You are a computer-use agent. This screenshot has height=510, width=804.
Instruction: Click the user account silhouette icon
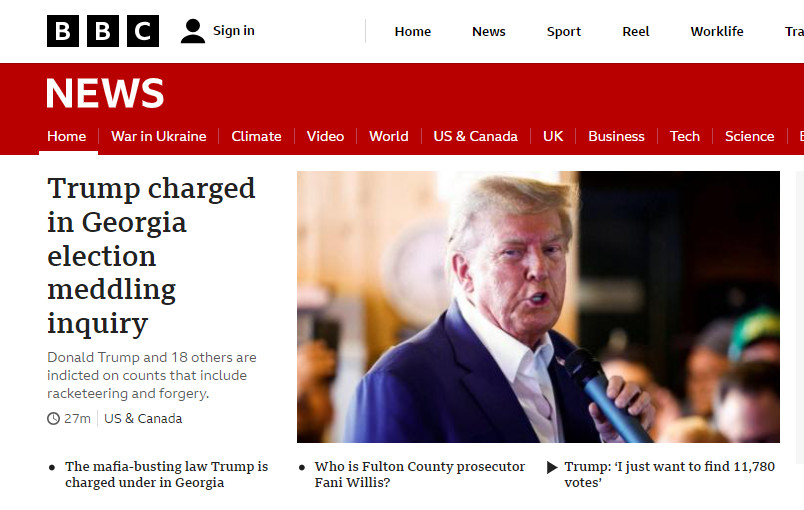[x=193, y=31]
